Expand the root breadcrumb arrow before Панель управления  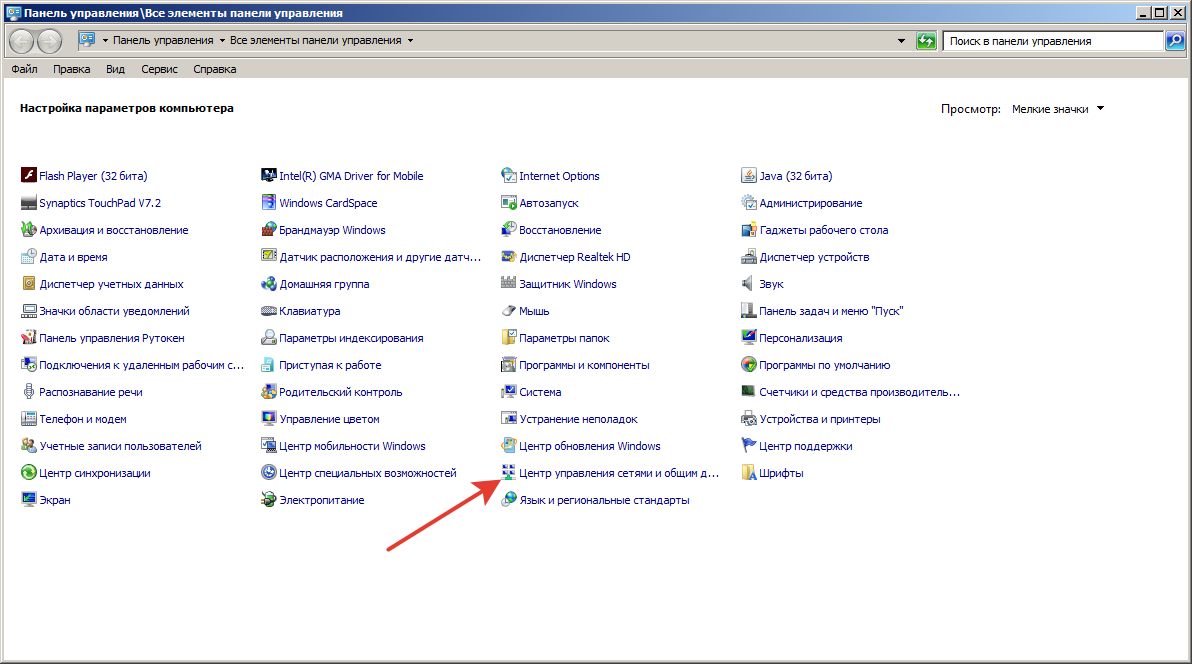click(x=105, y=40)
